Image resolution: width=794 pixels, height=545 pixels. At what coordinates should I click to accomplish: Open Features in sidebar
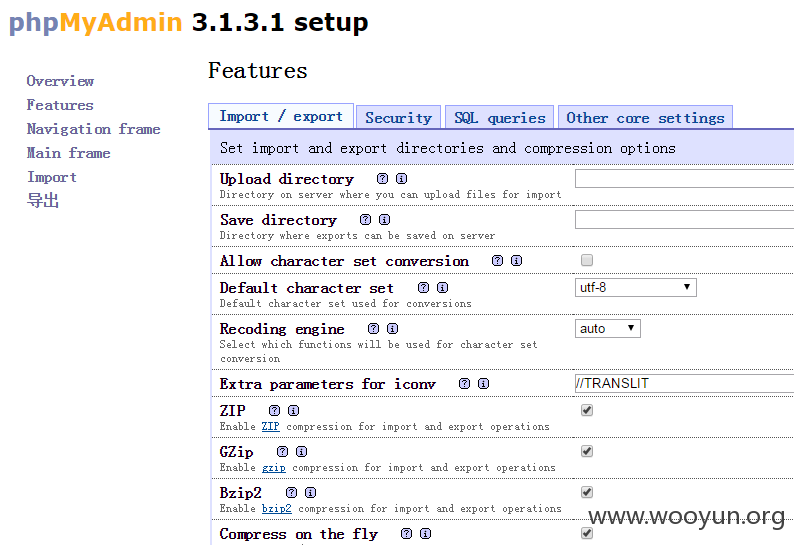coord(60,105)
